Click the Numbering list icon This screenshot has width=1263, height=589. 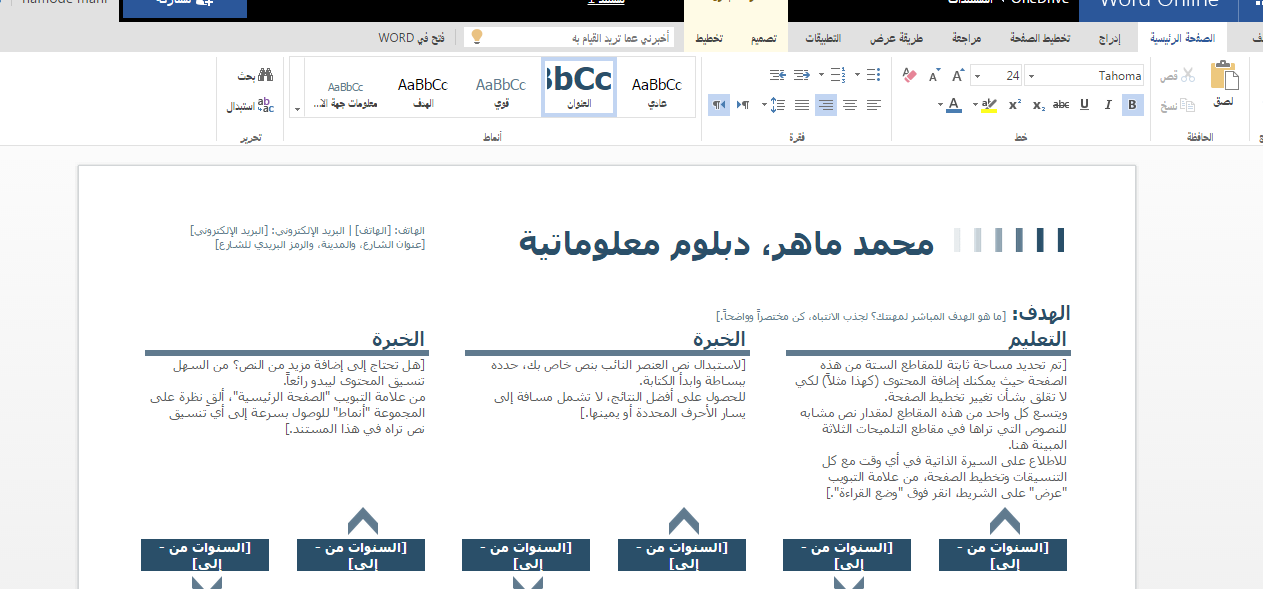[x=838, y=75]
